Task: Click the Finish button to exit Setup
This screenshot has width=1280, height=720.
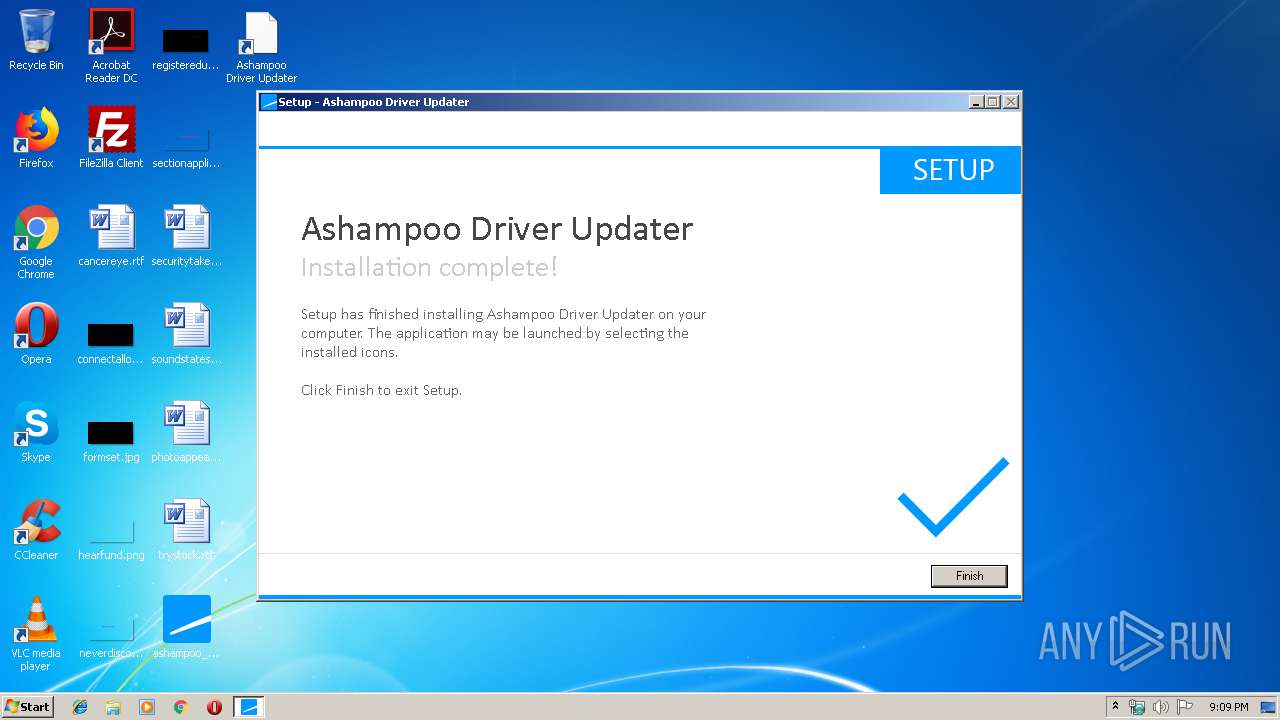Action: click(x=969, y=576)
